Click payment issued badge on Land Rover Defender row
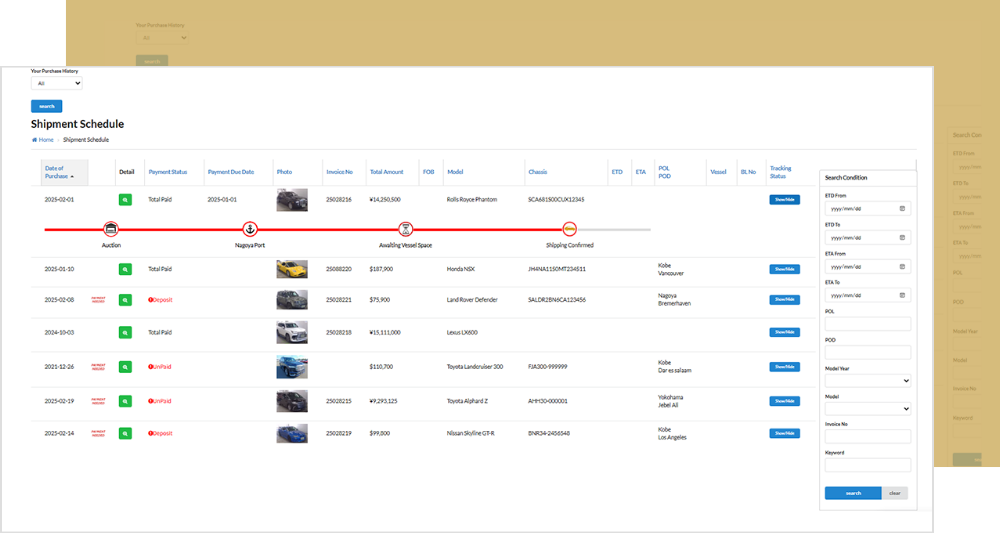Image resolution: width=1000 pixels, height=533 pixels. 98,300
